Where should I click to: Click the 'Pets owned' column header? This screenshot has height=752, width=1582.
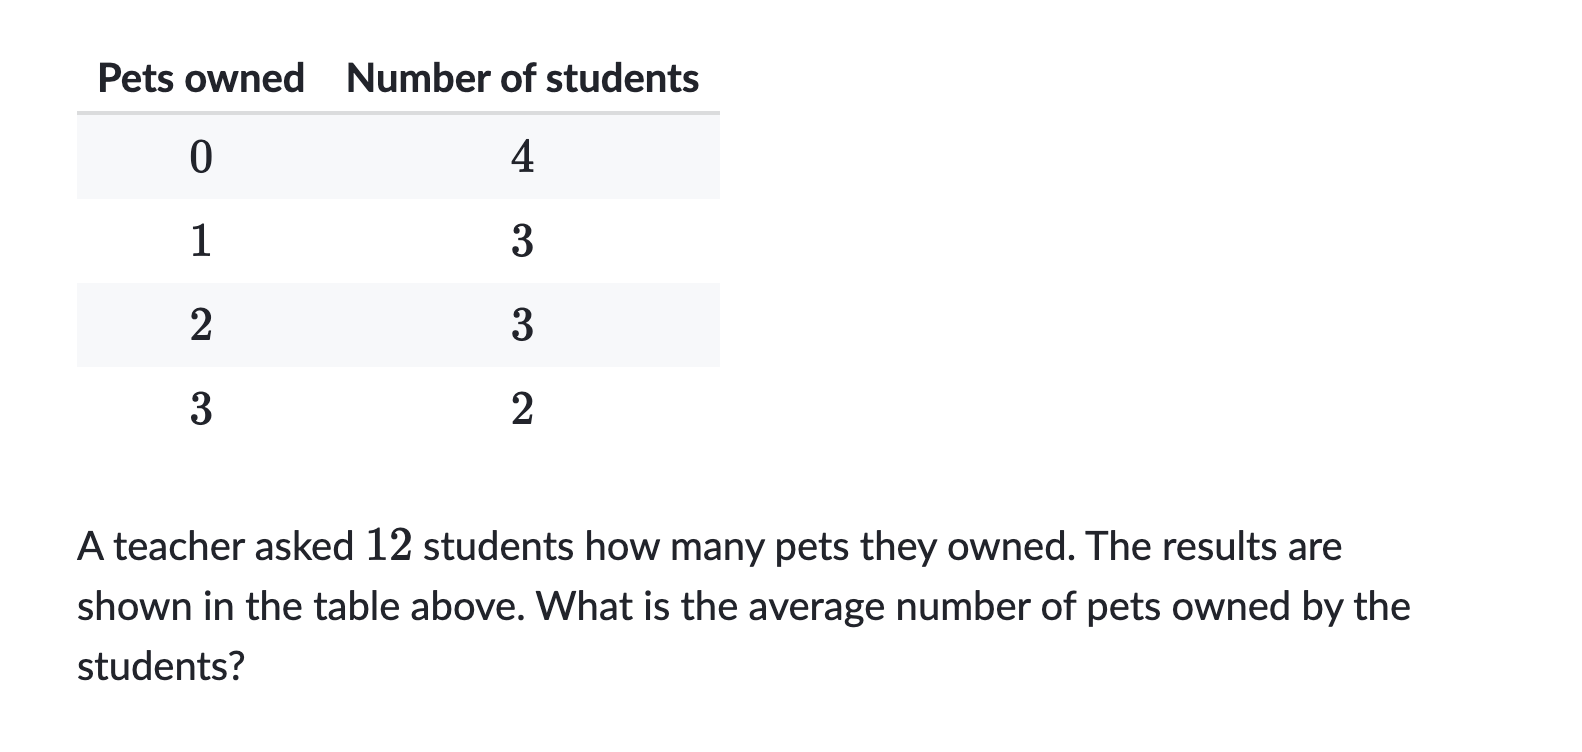tap(201, 78)
